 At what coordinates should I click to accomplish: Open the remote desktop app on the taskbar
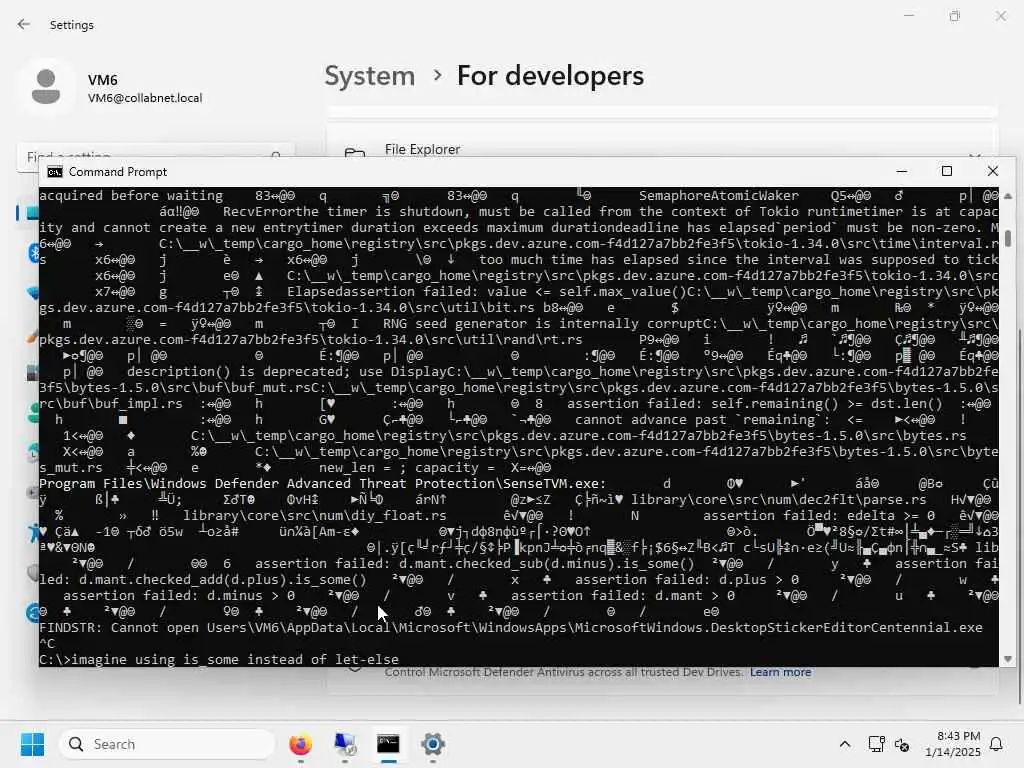click(344, 744)
